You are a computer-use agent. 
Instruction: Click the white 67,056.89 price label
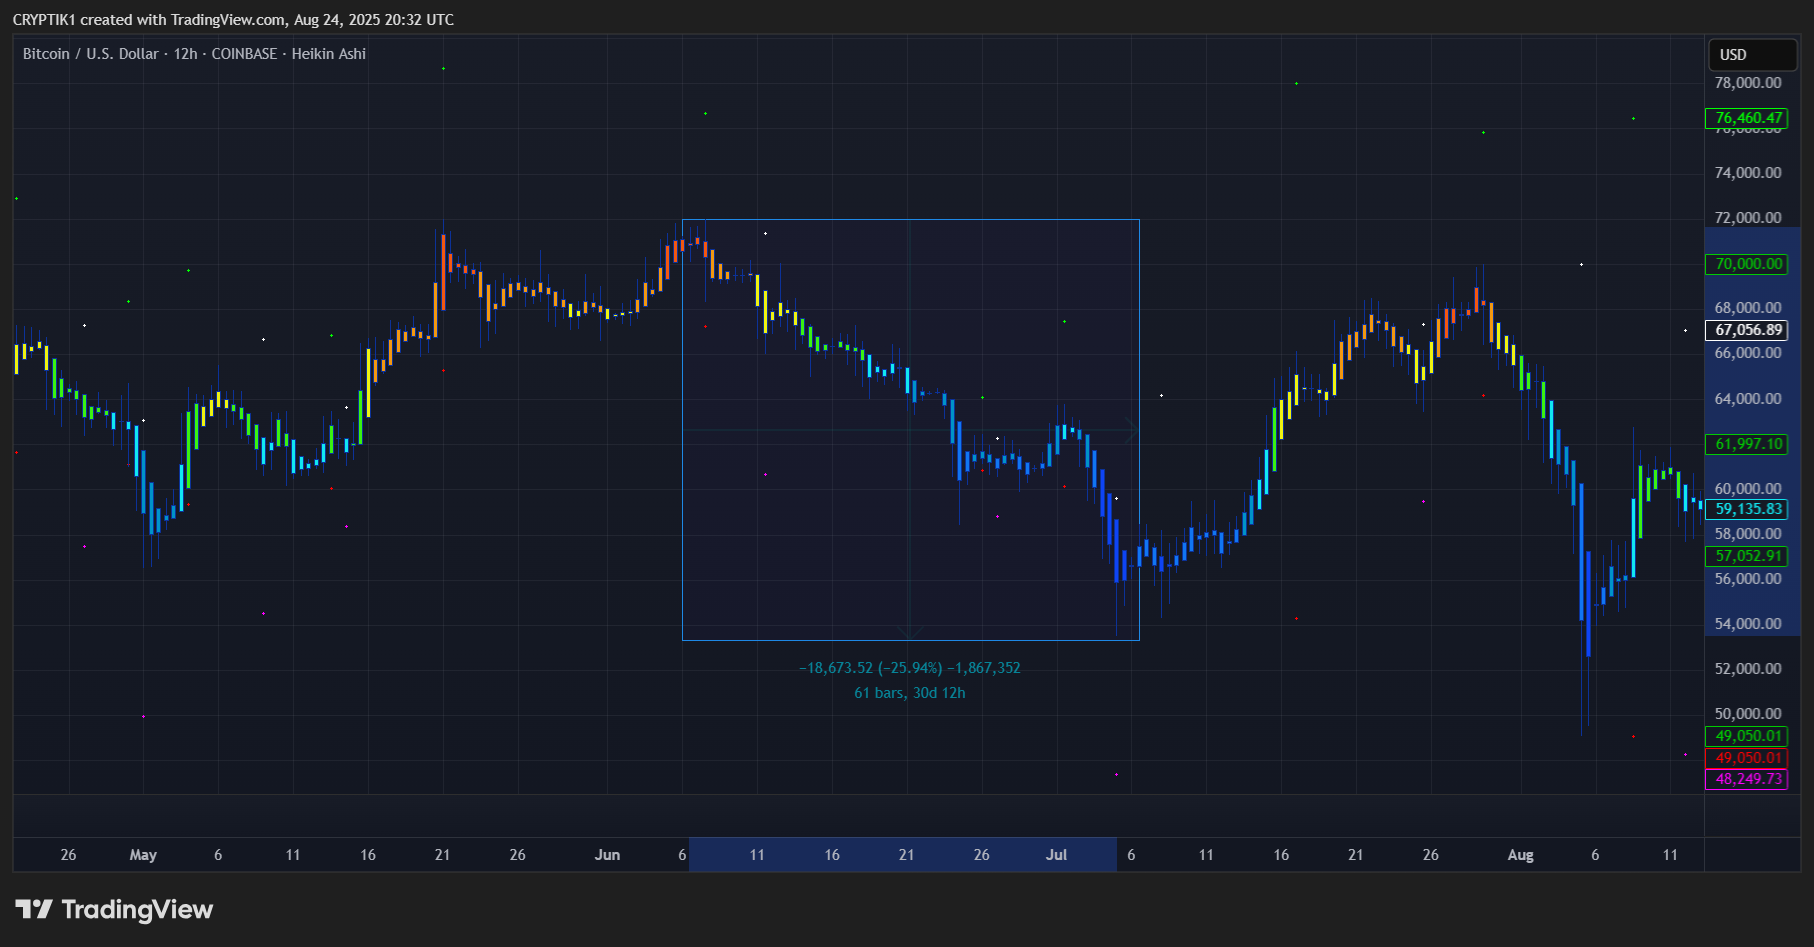click(1747, 330)
